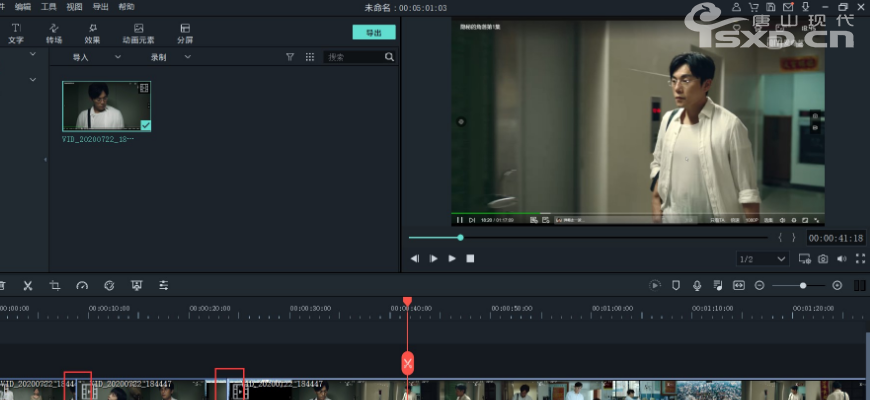The height and width of the screenshot is (400, 870).
Task: Zoom out timeline with minus icon
Action: click(x=760, y=285)
